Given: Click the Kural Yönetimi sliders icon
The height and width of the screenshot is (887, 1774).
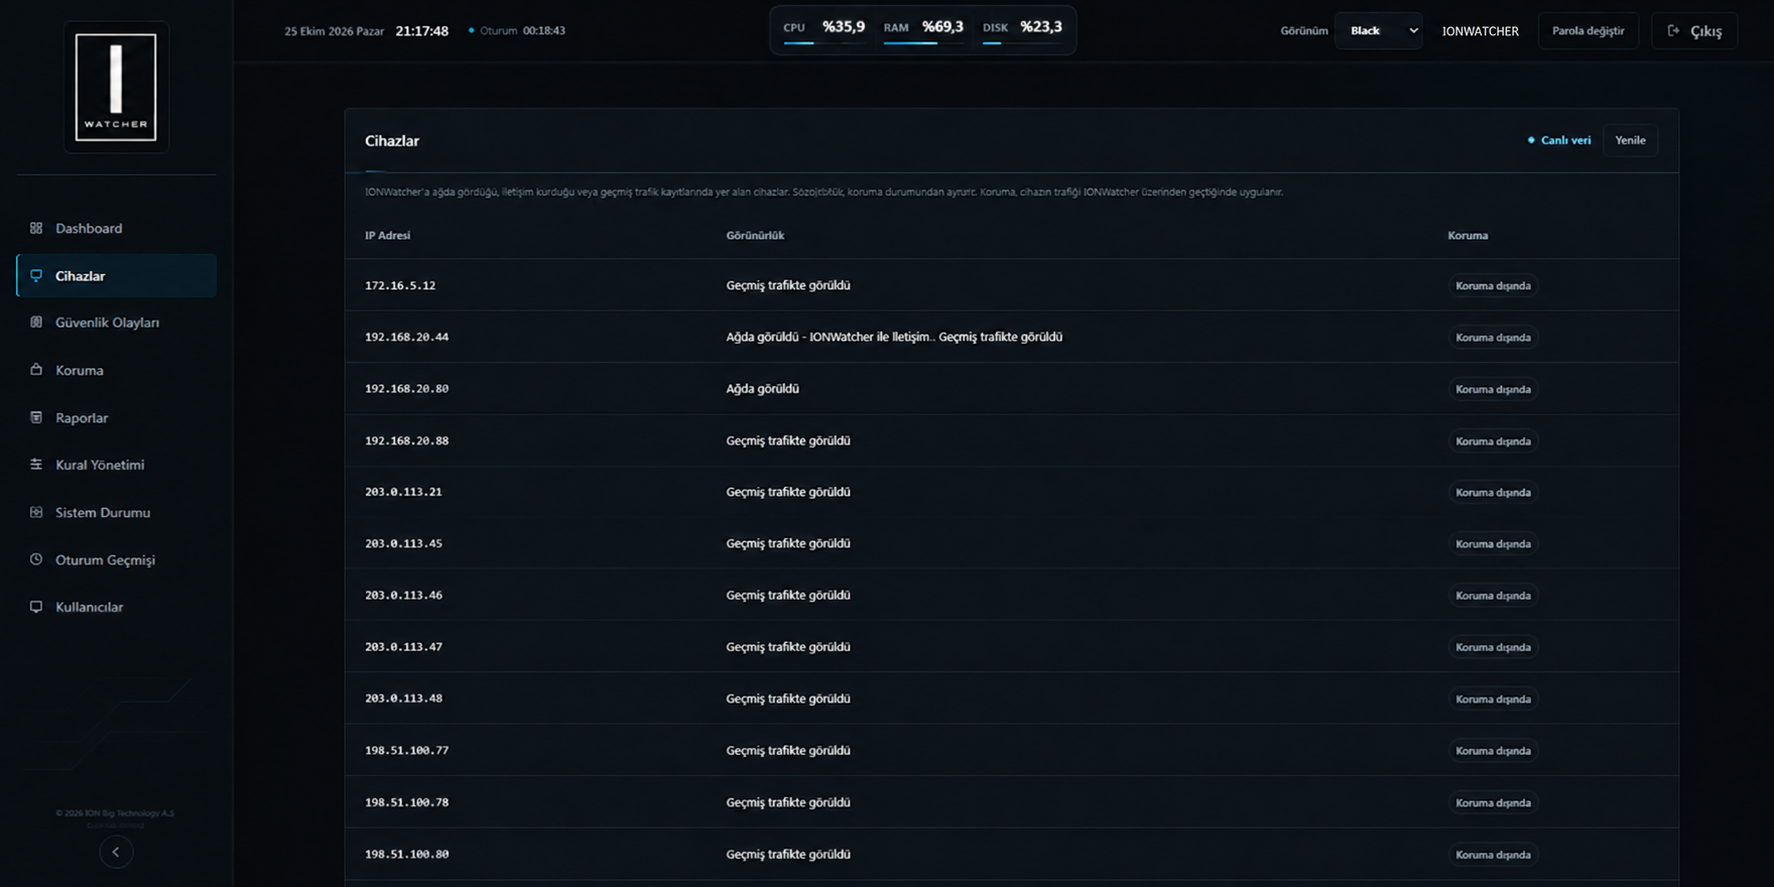Looking at the screenshot, I should click(x=36, y=464).
